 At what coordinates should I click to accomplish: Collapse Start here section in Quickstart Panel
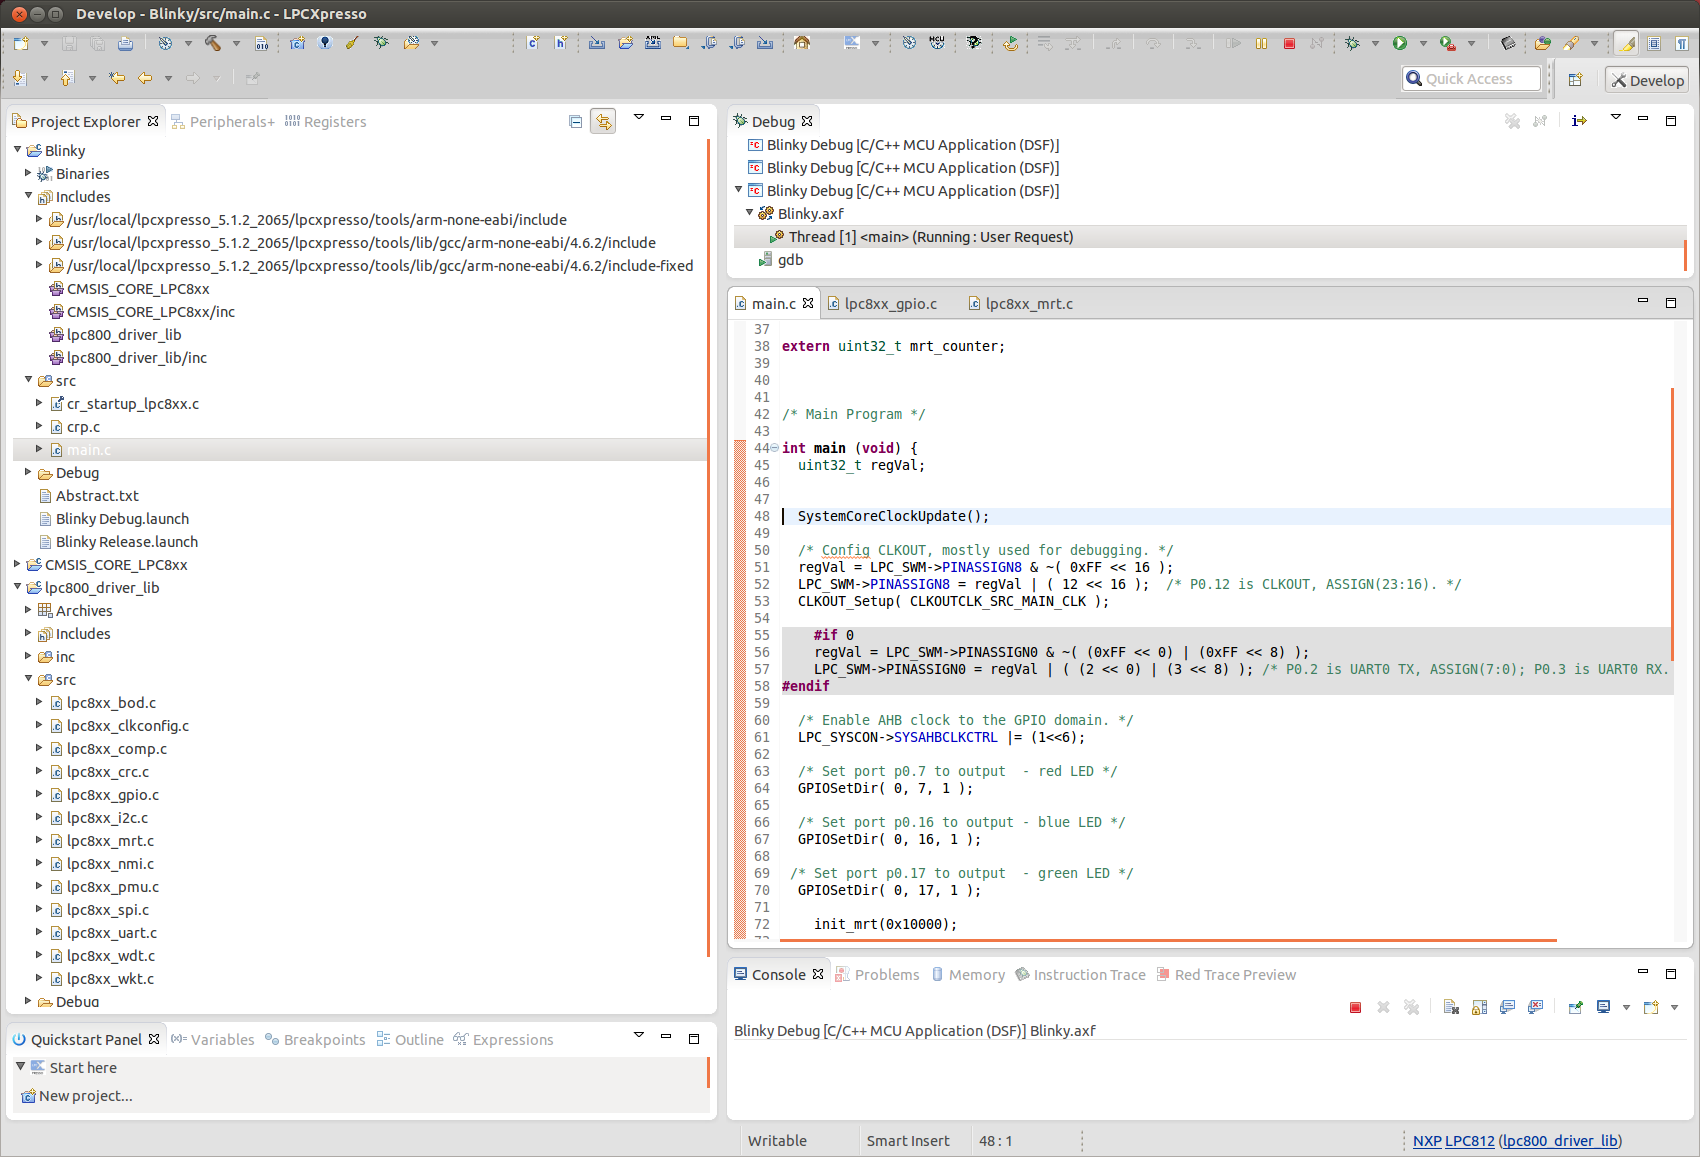click(20, 1067)
